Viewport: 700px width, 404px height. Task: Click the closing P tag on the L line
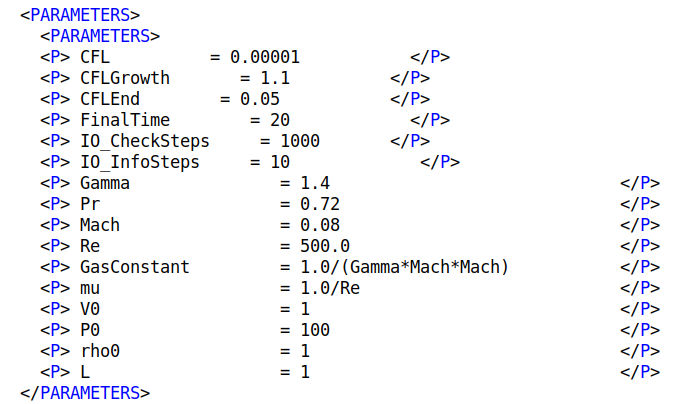click(x=640, y=372)
